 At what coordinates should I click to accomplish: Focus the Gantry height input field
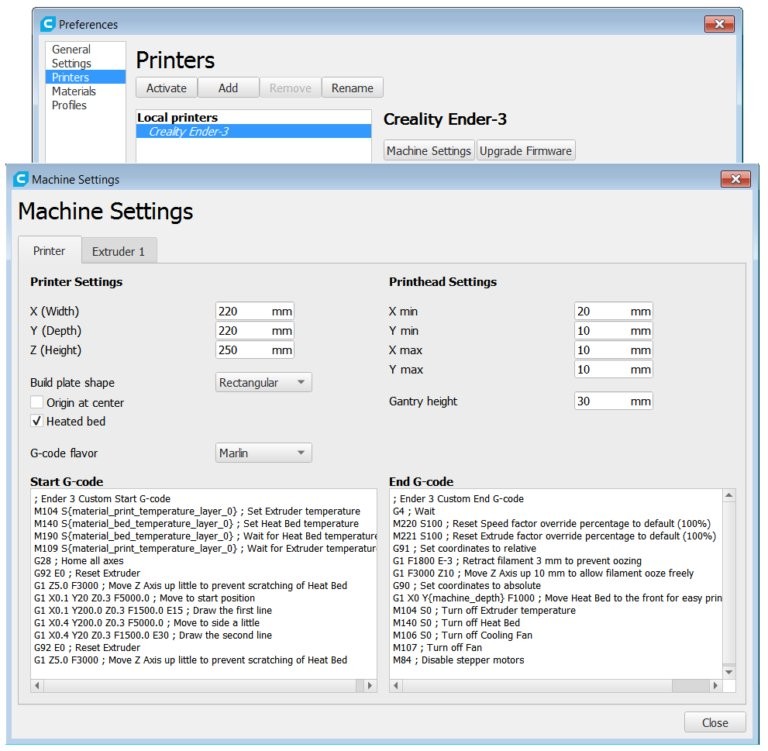coord(601,401)
